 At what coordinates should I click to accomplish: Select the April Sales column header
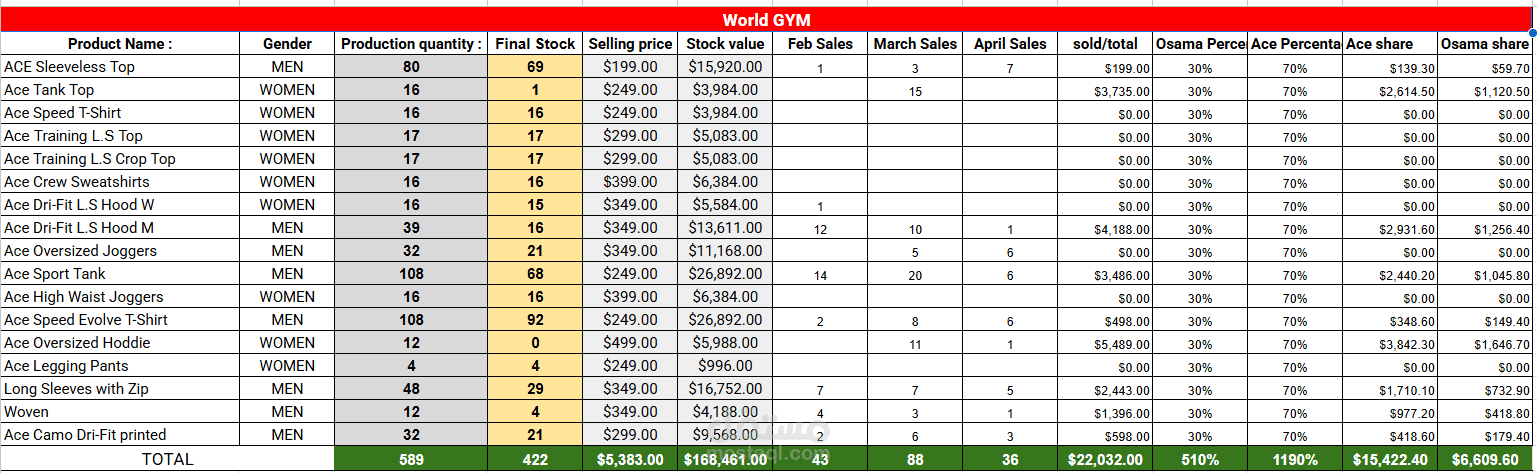coord(1010,44)
